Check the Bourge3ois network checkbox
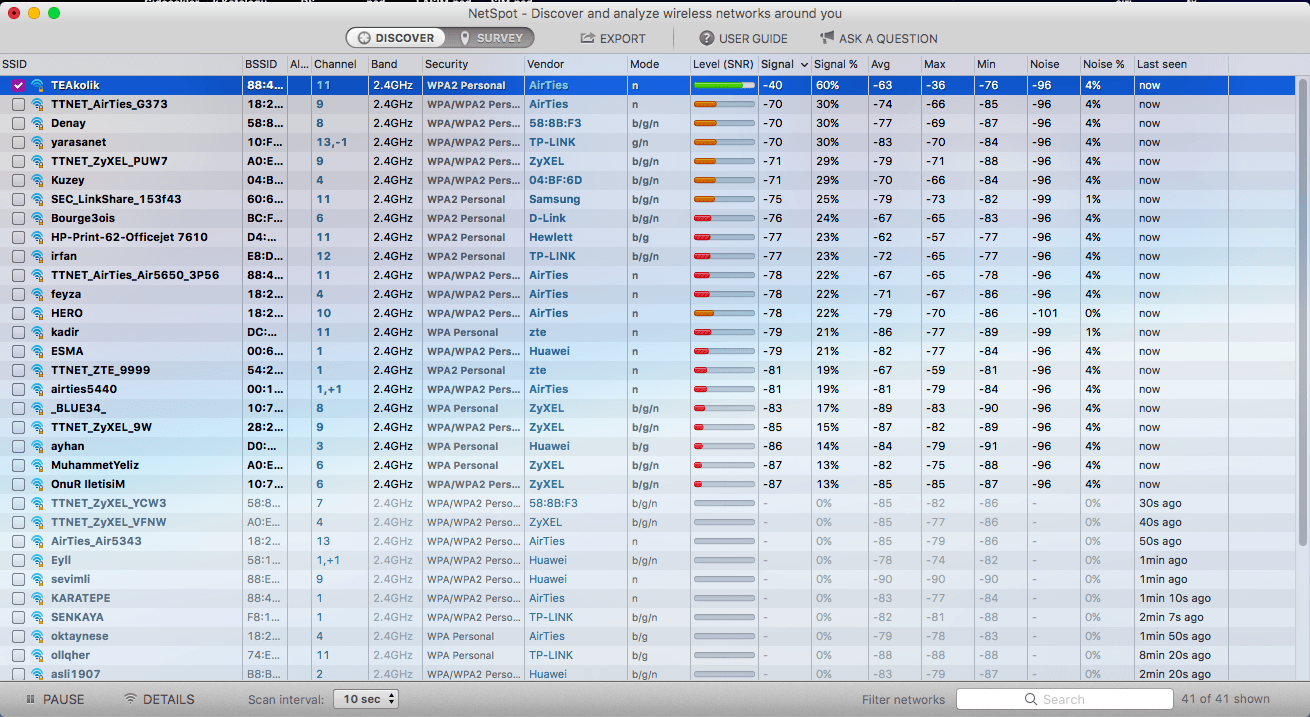This screenshot has width=1310, height=717. coord(18,218)
